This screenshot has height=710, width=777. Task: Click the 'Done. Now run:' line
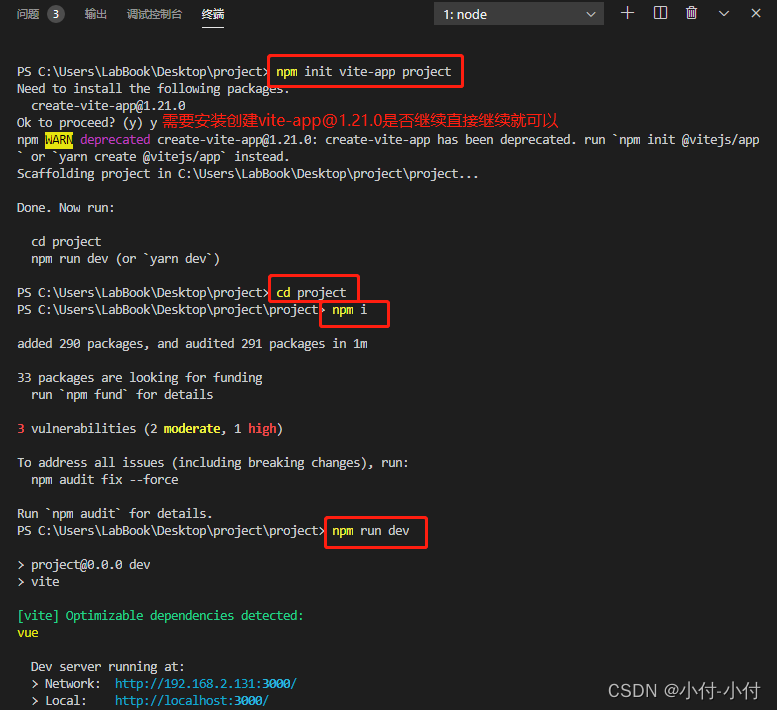tap(65, 208)
